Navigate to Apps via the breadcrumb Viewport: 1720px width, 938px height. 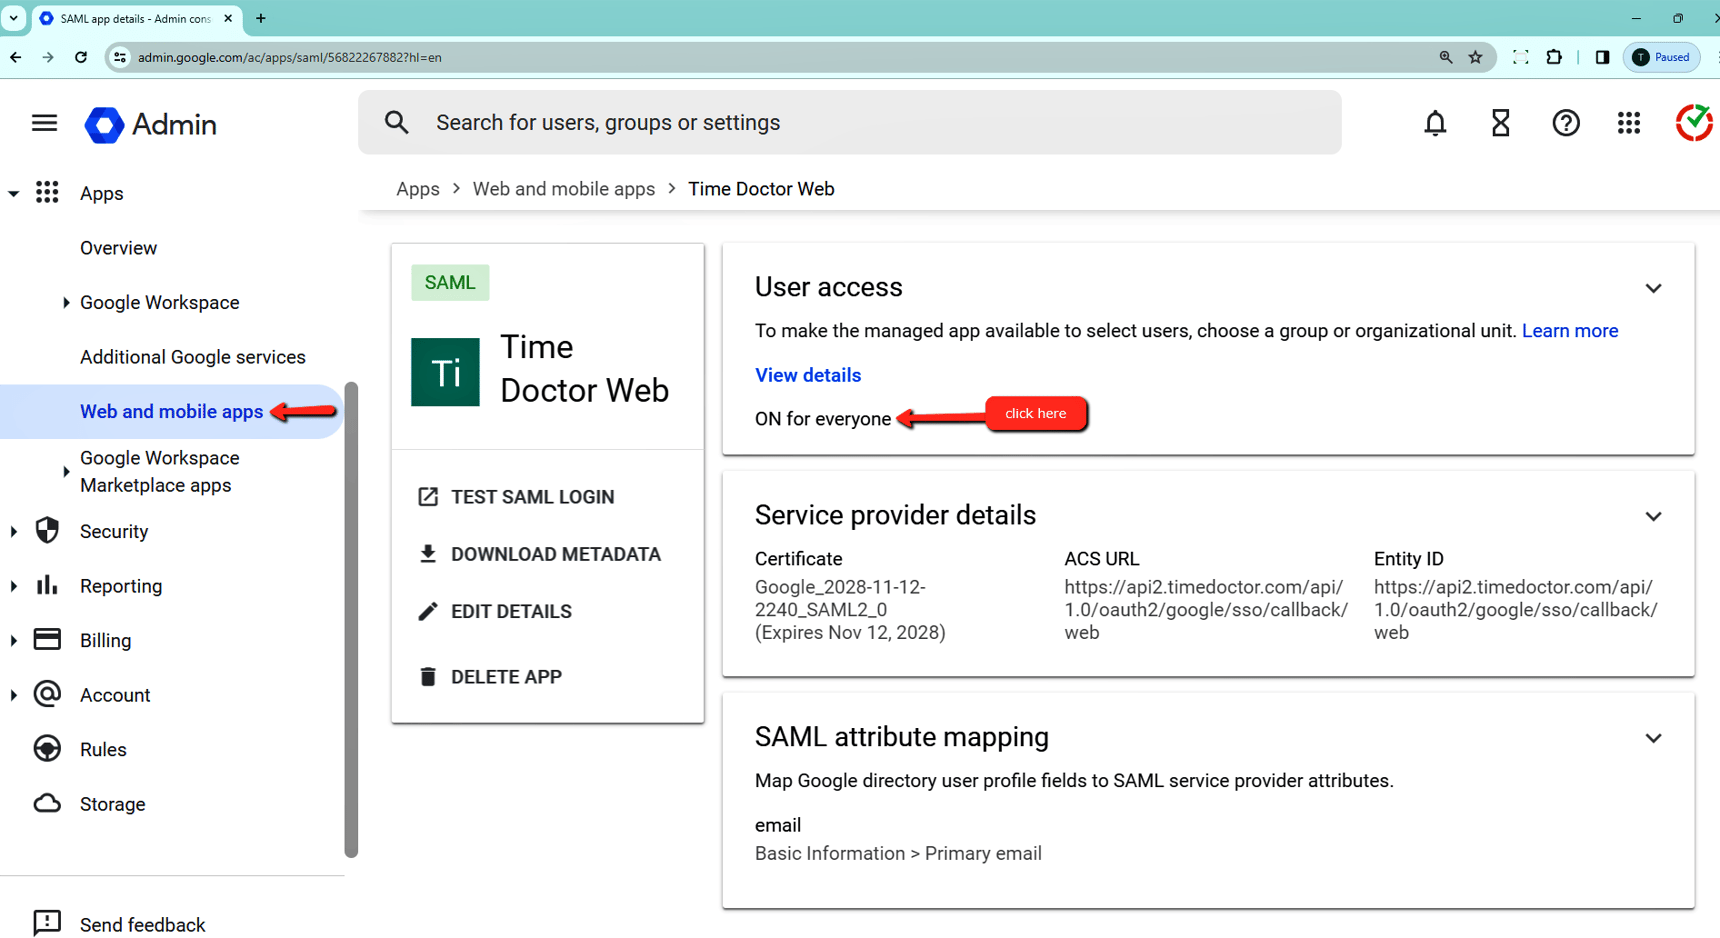click(x=418, y=188)
